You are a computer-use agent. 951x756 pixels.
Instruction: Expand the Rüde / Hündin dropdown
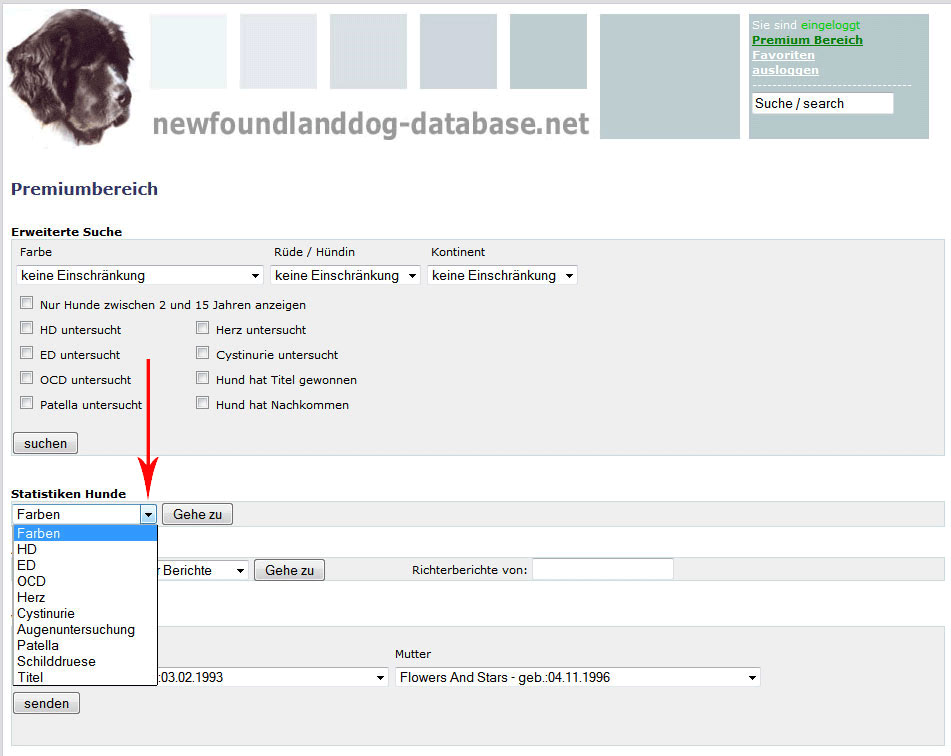345,275
